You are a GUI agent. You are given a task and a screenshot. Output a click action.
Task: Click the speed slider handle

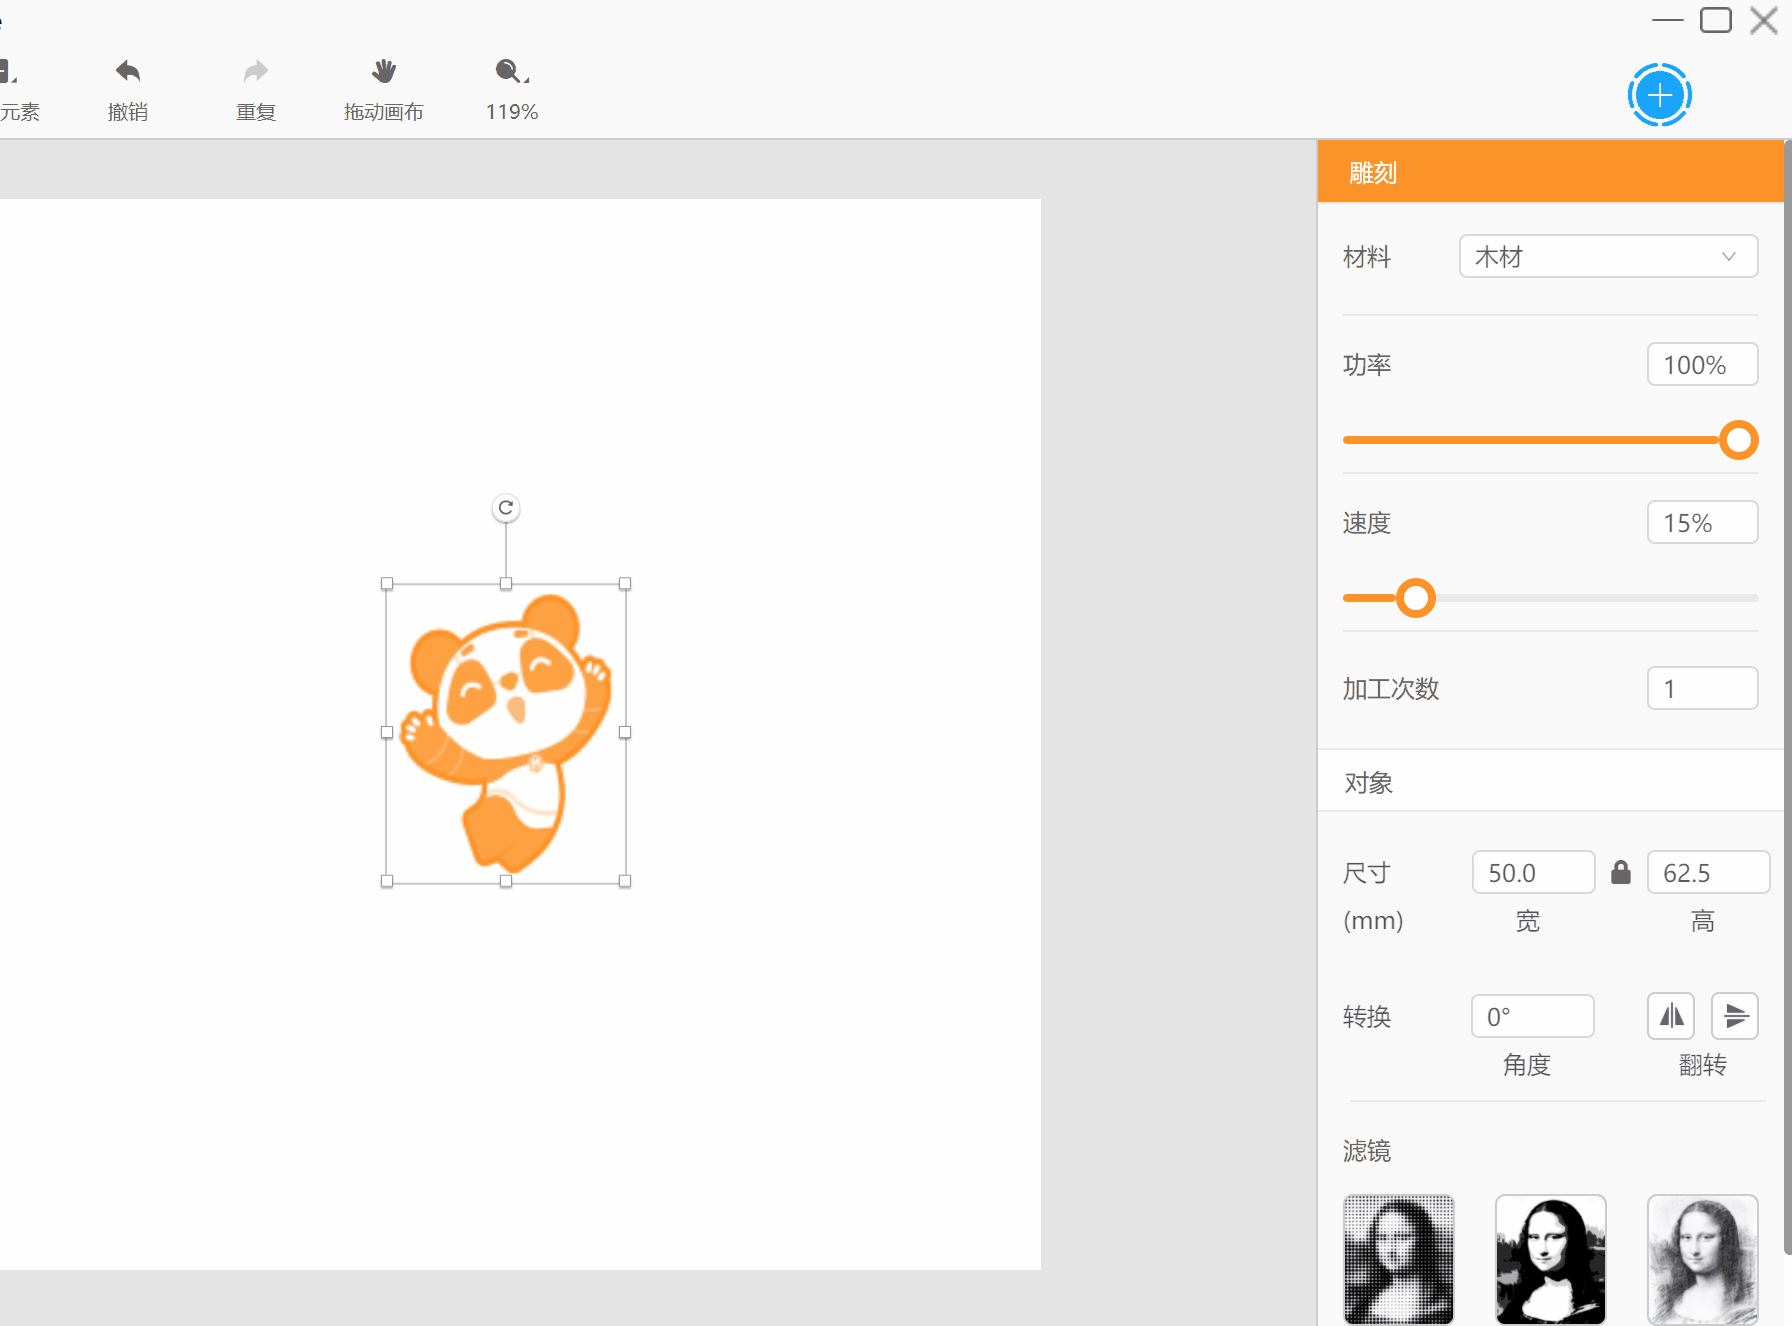(1415, 598)
